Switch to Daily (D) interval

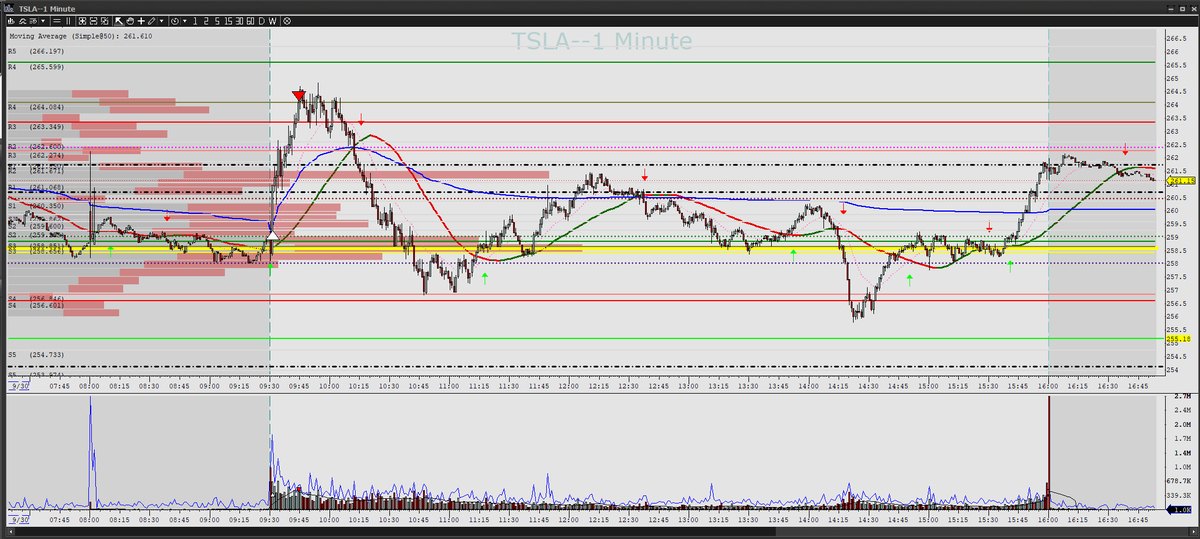261,21
